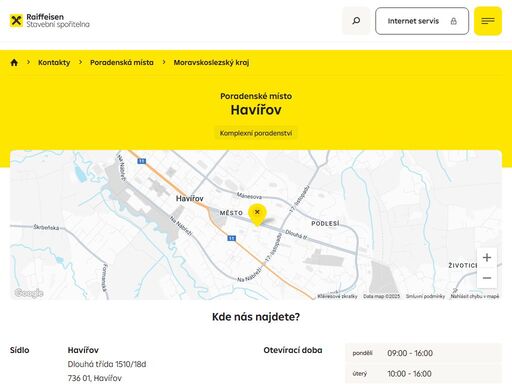Viewport: 512px width, 384px height.
Task: Click the úterý 10:00 - 16:00 row
Action: [423, 374]
